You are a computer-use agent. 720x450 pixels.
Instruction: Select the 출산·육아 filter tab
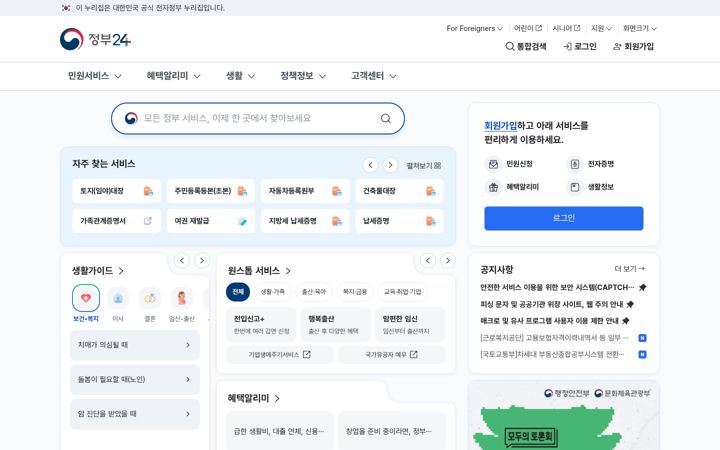click(314, 292)
